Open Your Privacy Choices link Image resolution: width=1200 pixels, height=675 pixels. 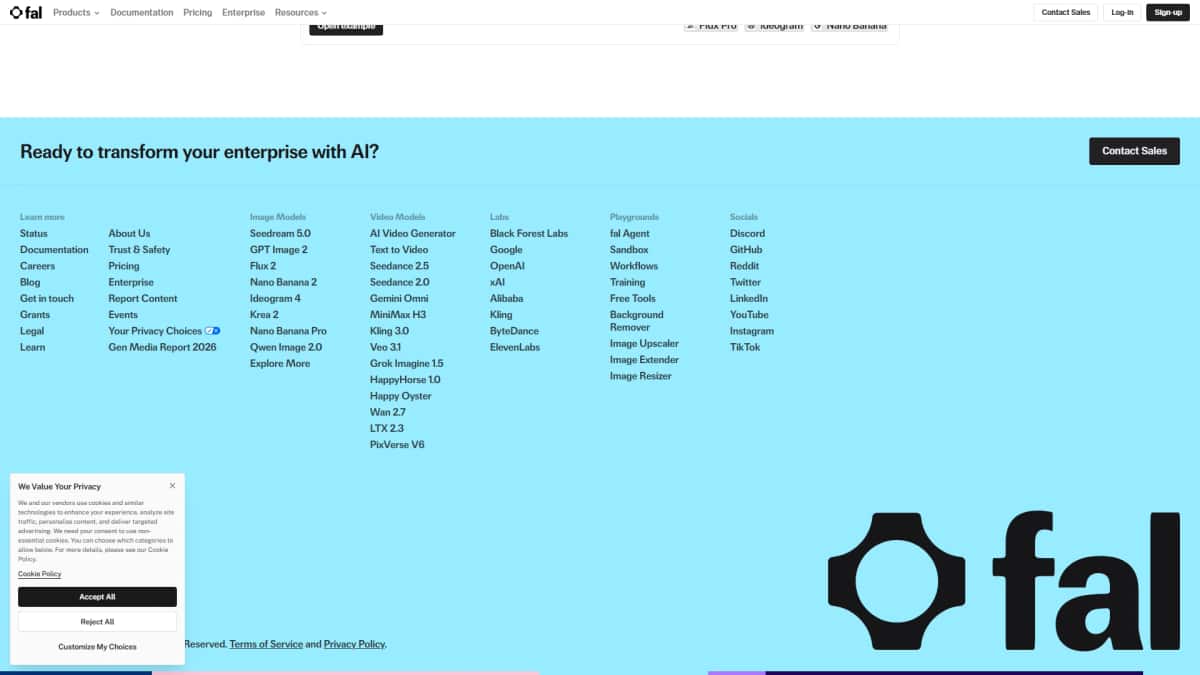point(155,331)
